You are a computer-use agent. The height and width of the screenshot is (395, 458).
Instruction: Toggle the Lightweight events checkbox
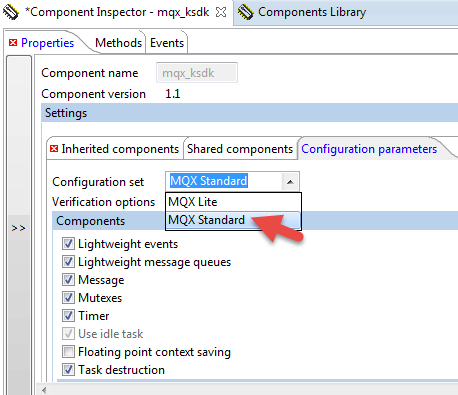tap(68, 244)
